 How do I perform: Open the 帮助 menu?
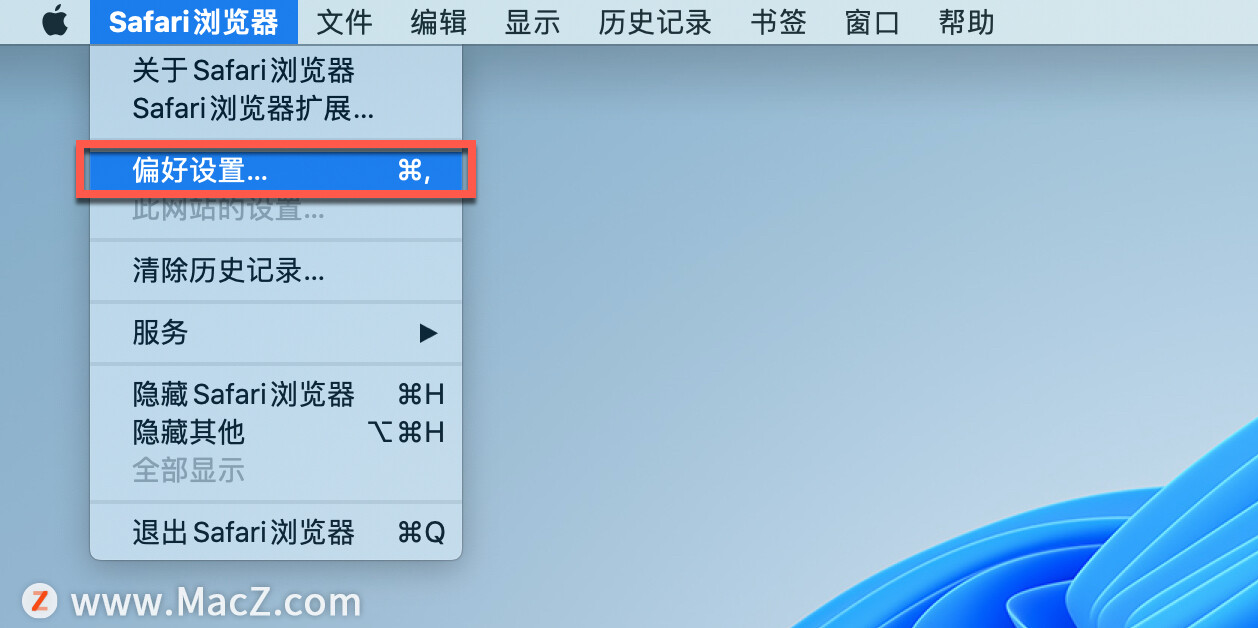coord(966,22)
